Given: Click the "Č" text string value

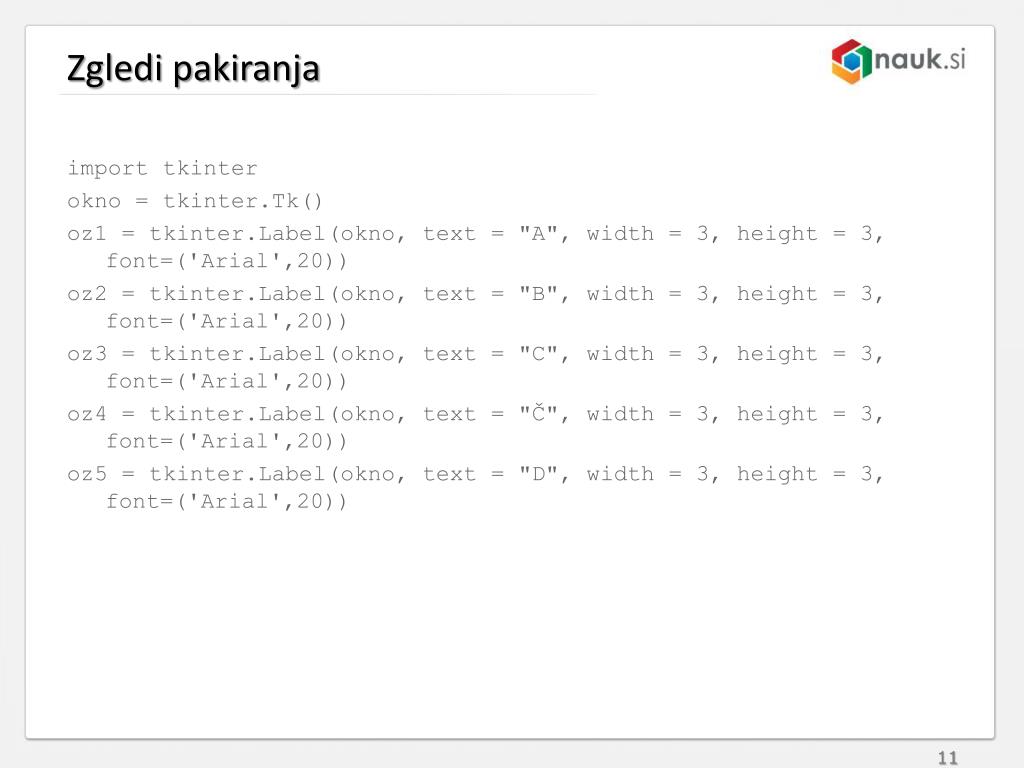Looking at the screenshot, I should coord(539,412).
